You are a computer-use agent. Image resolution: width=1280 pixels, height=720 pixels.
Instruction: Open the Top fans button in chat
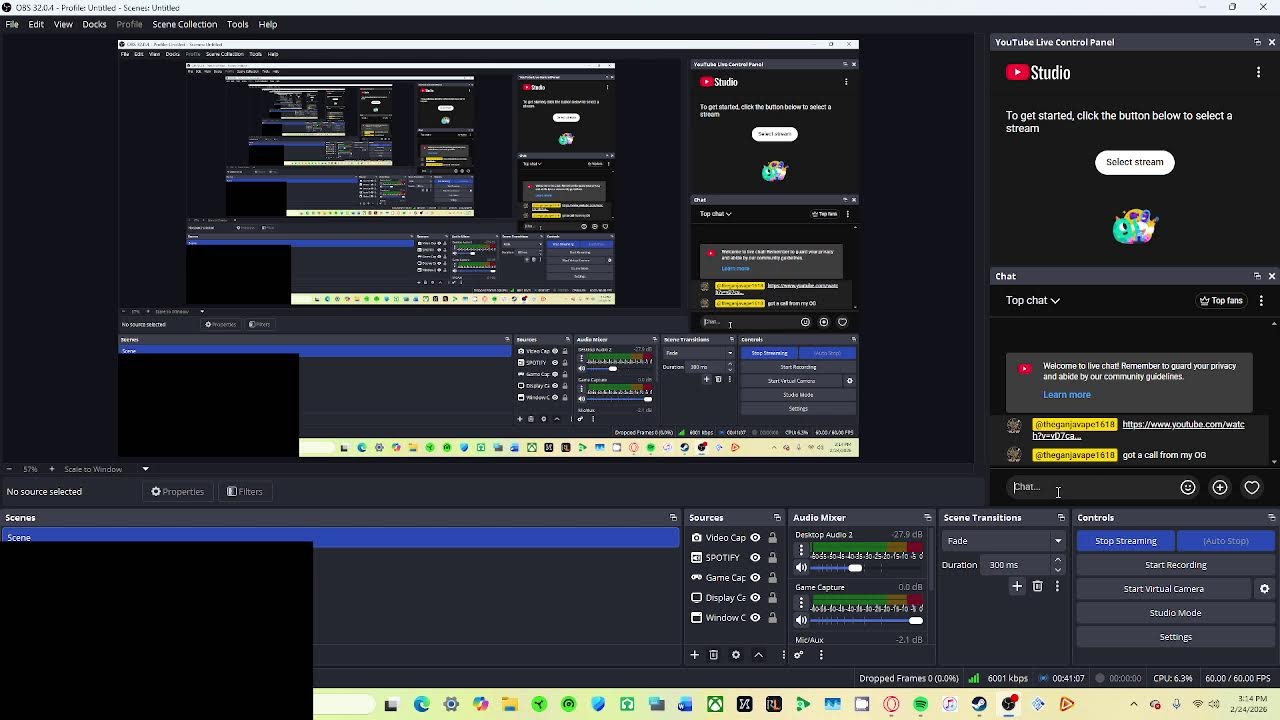[1221, 300]
